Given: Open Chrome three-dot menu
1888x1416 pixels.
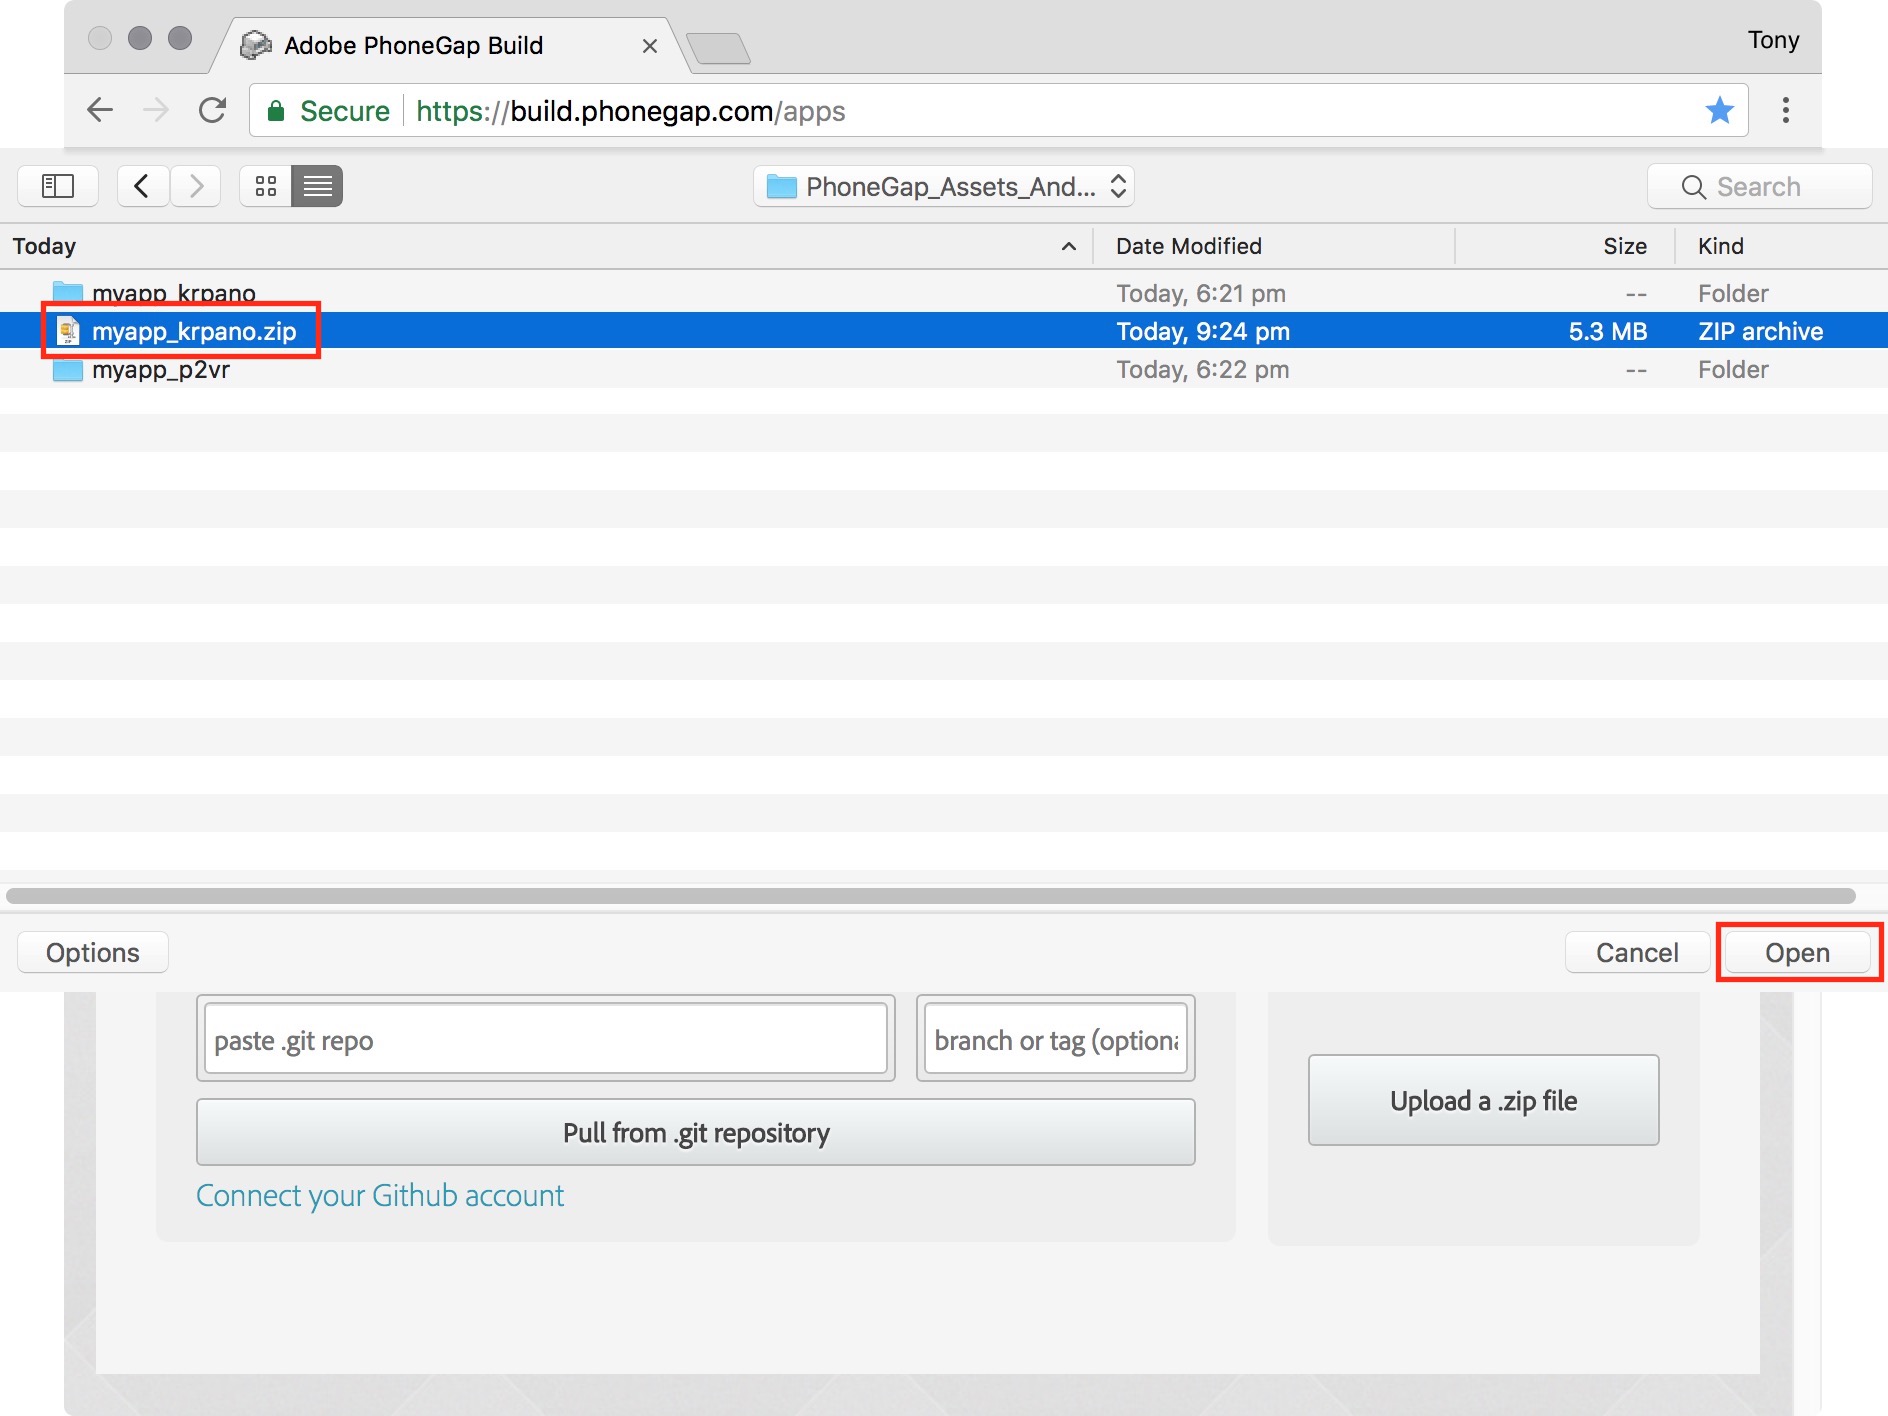Looking at the screenshot, I should [1785, 110].
